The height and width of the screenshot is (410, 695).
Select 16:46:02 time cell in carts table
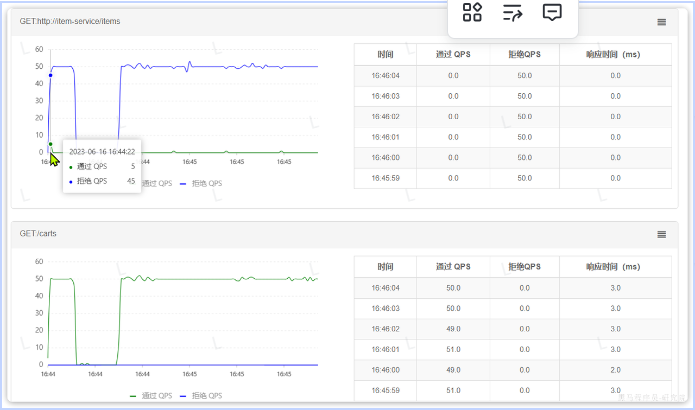[385, 329]
